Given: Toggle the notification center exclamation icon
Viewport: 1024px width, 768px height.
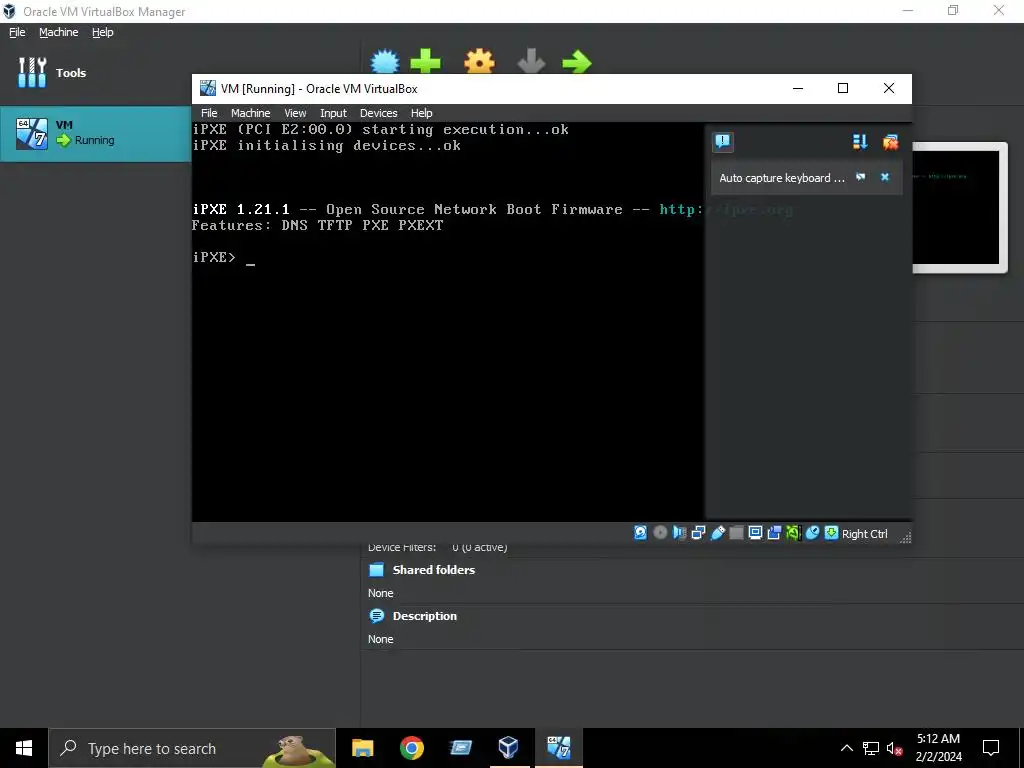Looking at the screenshot, I should point(722,142).
